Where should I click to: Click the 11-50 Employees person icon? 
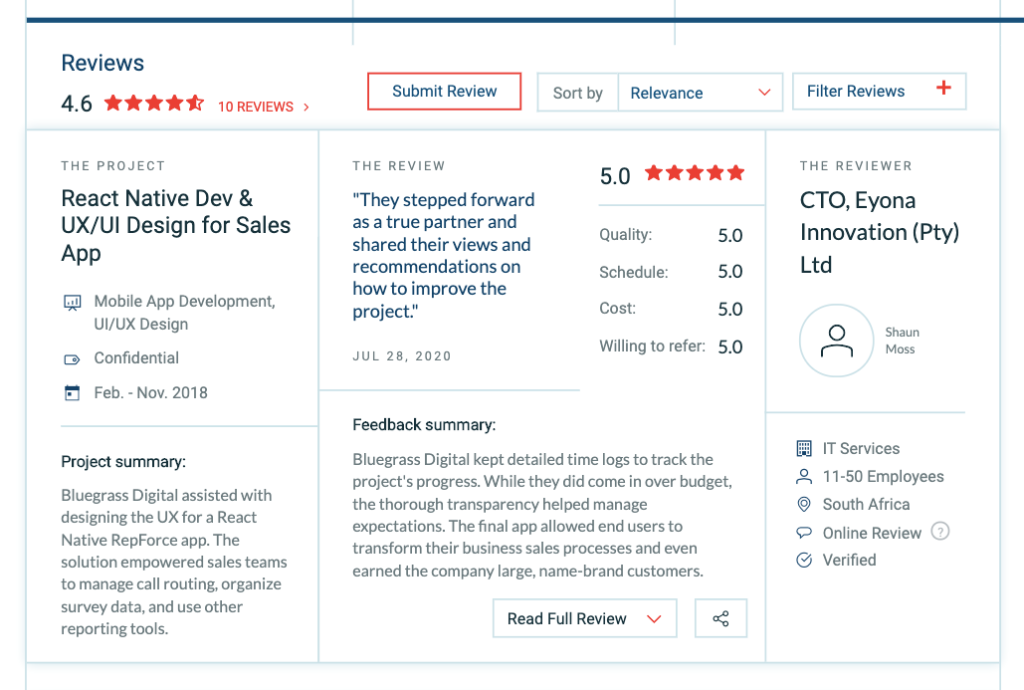pos(804,477)
